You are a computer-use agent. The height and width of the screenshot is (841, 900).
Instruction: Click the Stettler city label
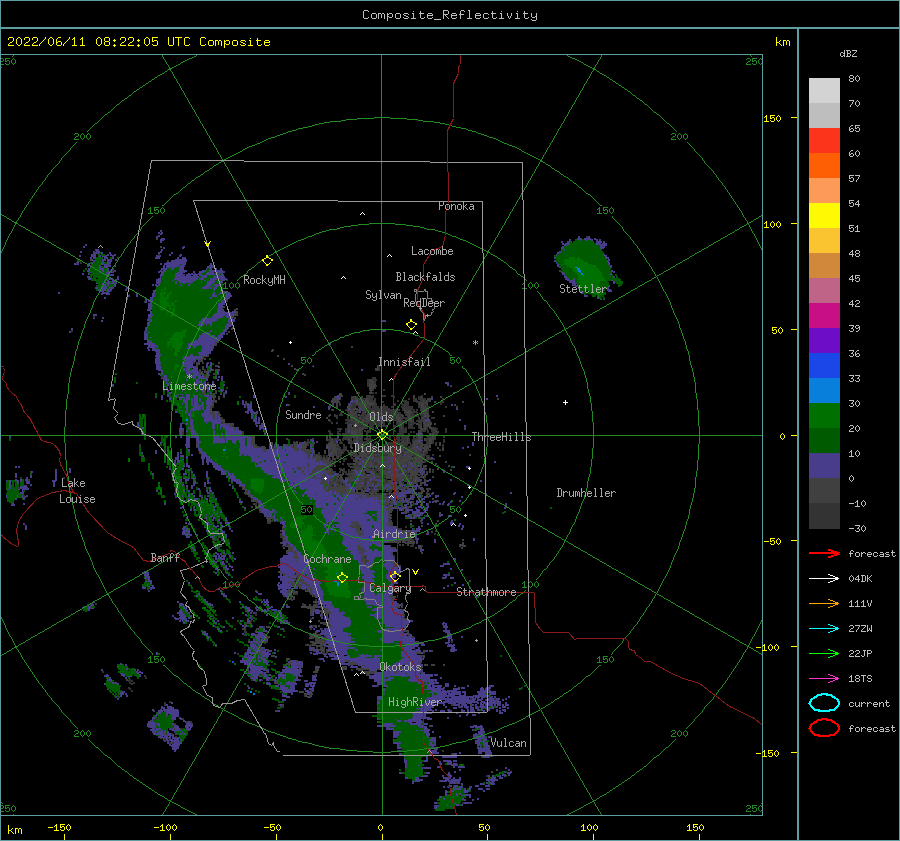pos(583,289)
